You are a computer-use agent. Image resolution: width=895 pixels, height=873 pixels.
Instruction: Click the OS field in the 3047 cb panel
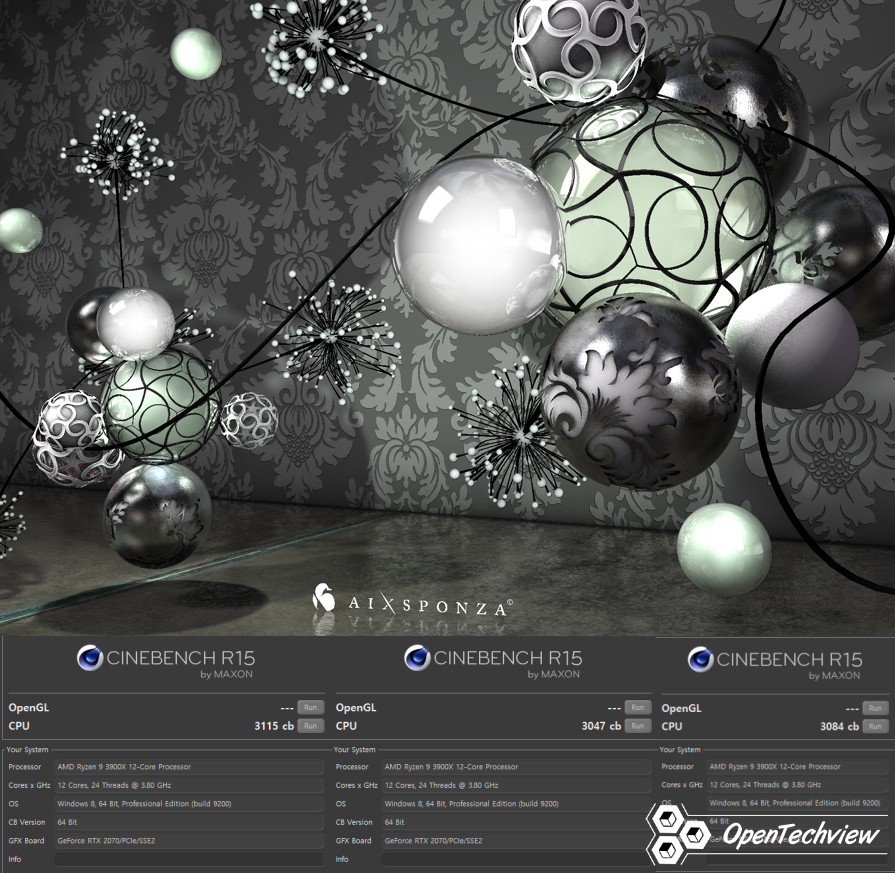(x=516, y=803)
